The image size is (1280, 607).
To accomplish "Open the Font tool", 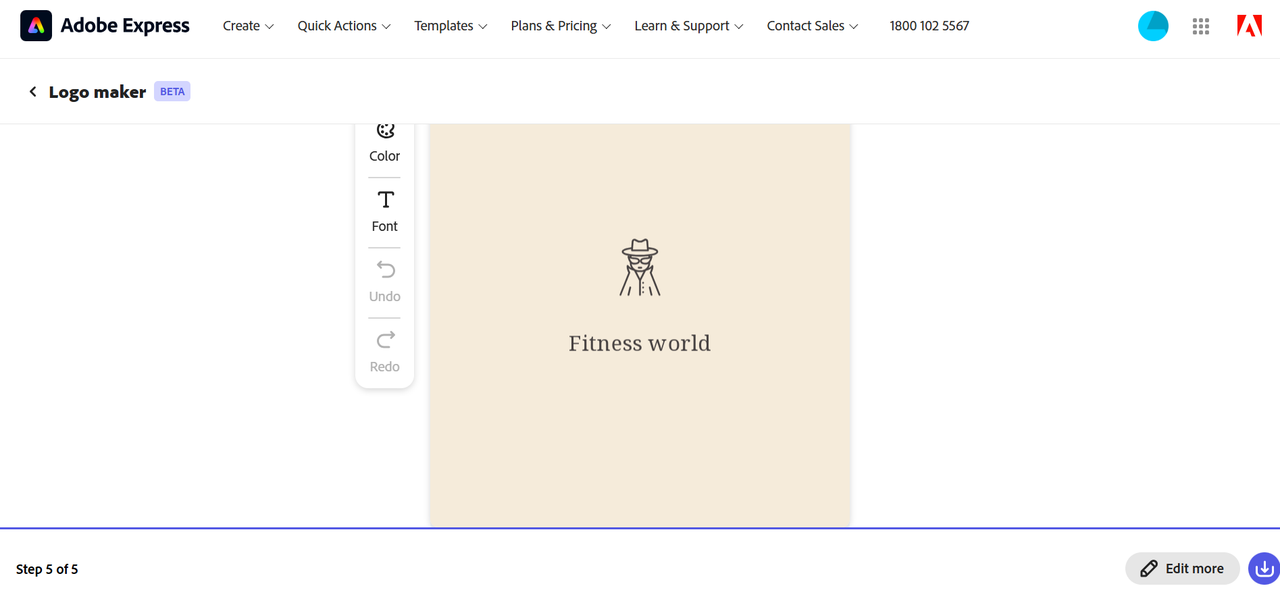I will point(385,211).
